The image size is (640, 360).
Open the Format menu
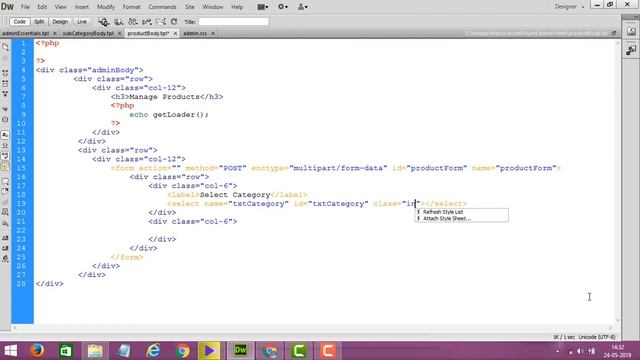point(131,7)
